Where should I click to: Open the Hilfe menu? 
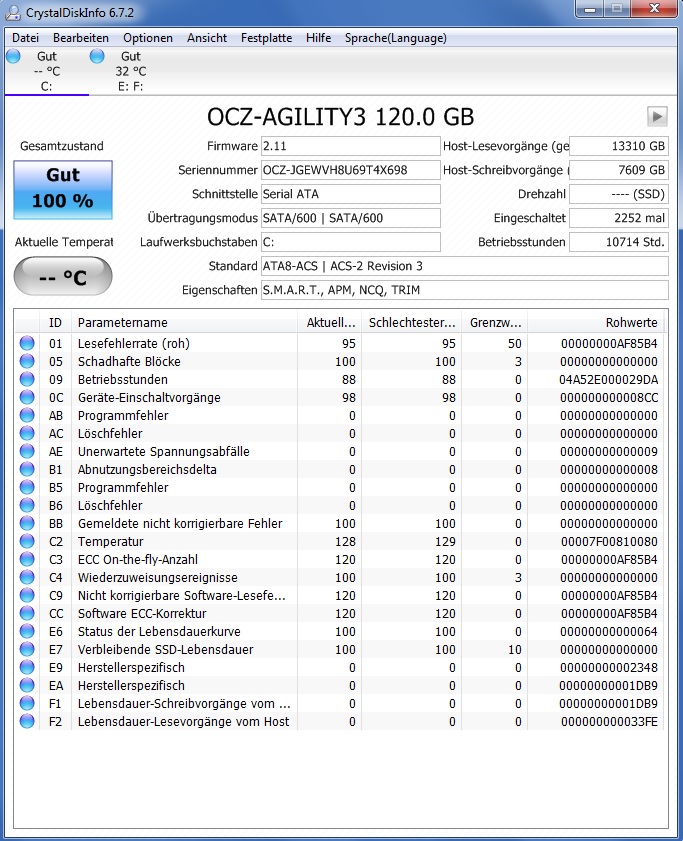[x=318, y=38]
